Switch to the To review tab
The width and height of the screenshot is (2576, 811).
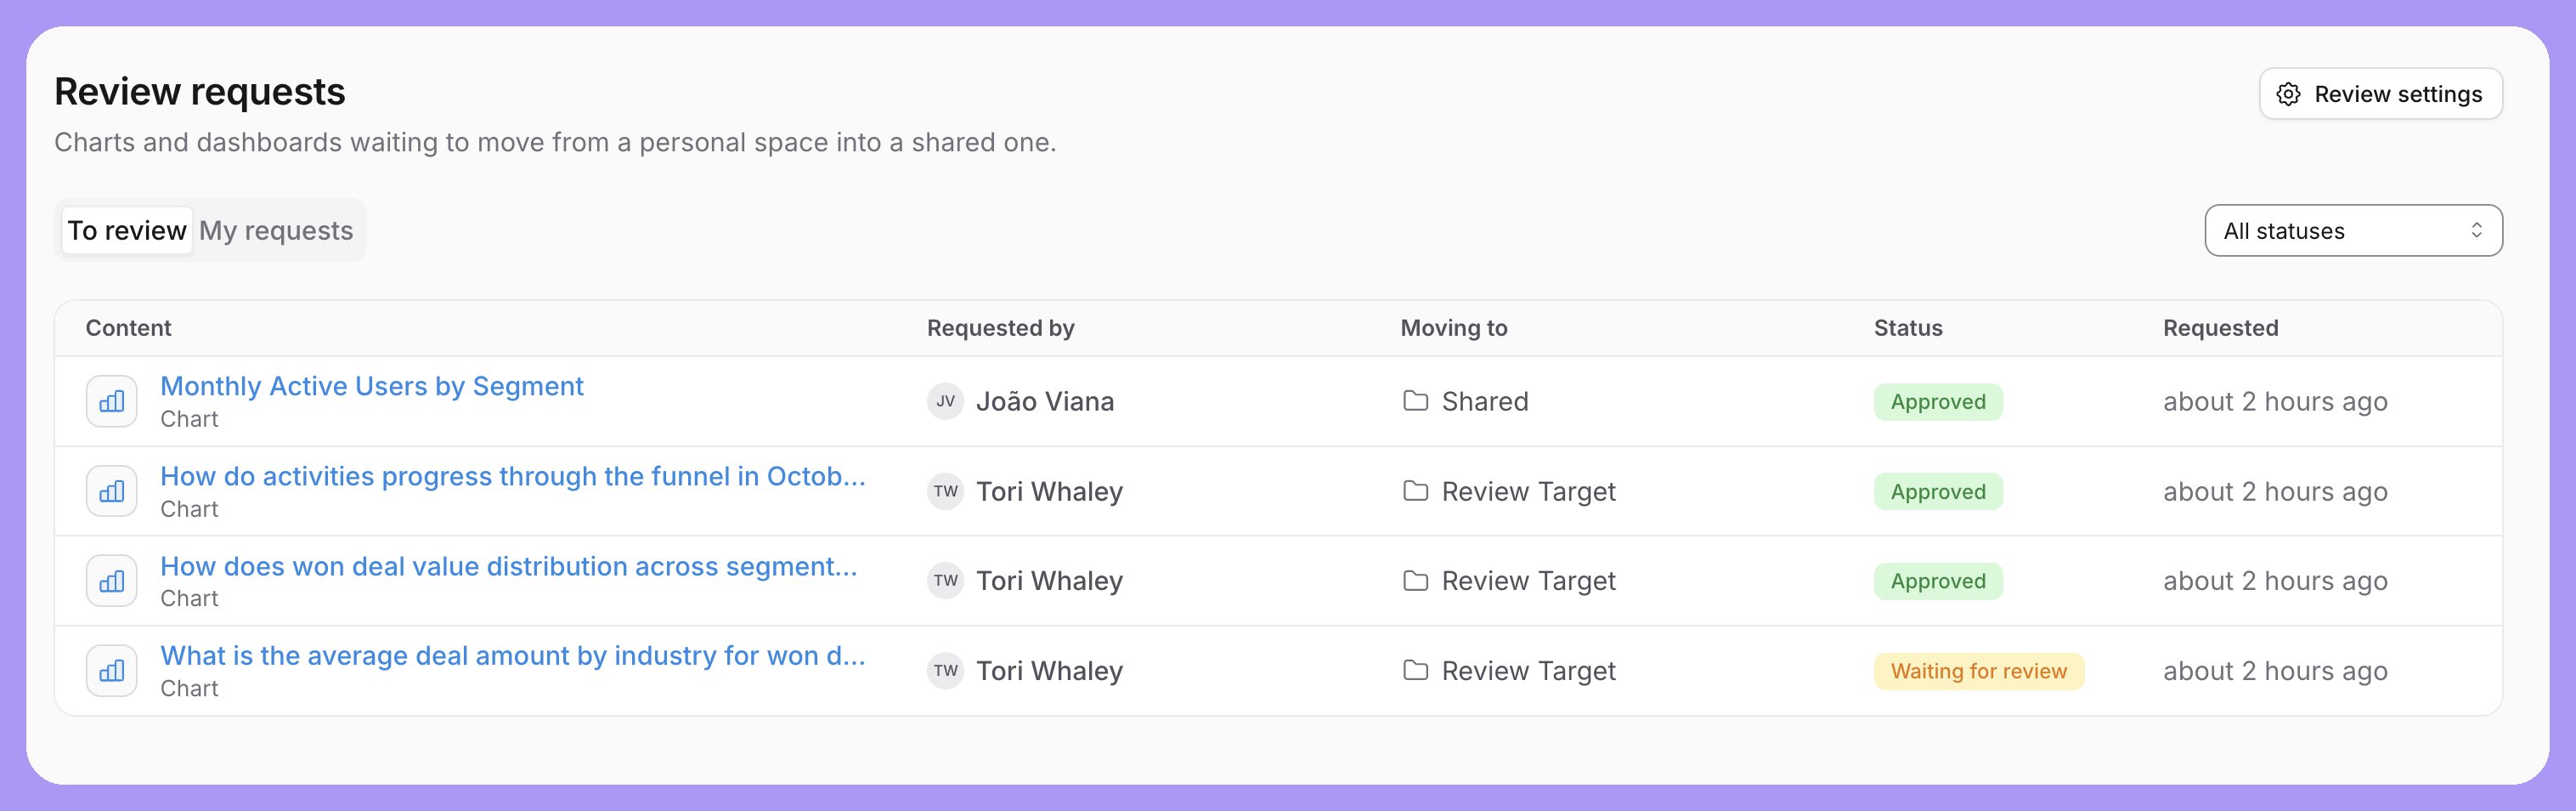127,231
